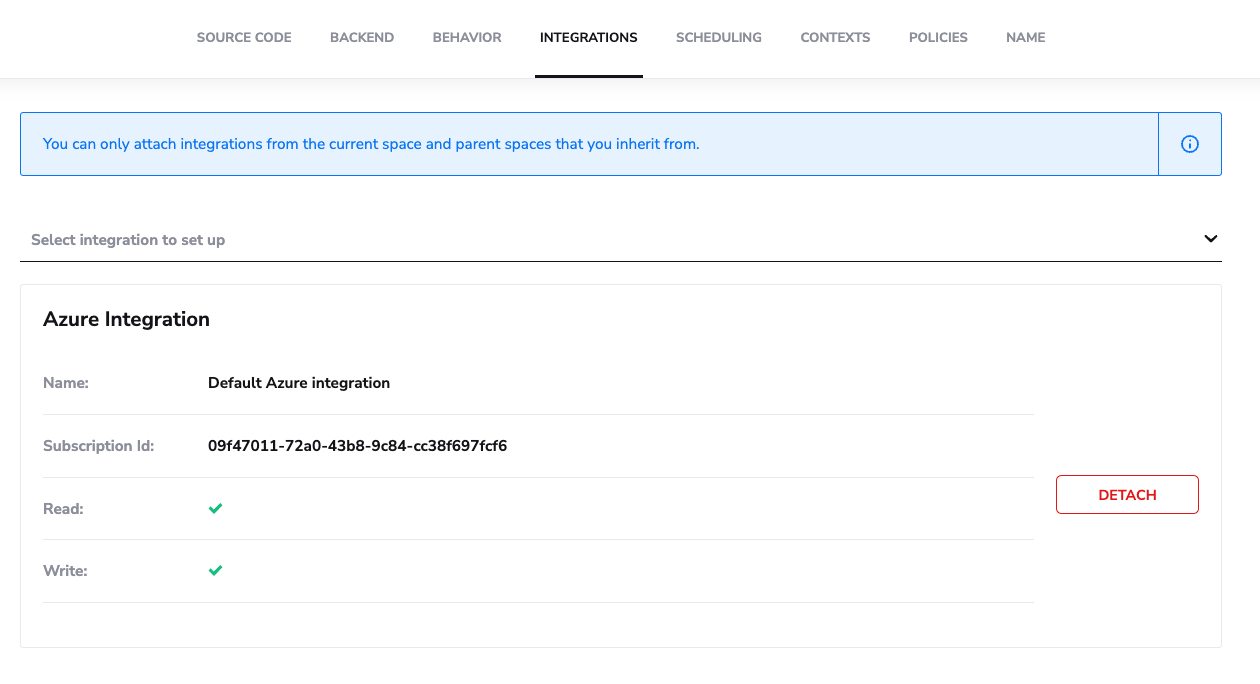The width and height of the screenshot is (1260, 684).
Task: Click the Azure Integration heading
Action: tap(126, 319)
